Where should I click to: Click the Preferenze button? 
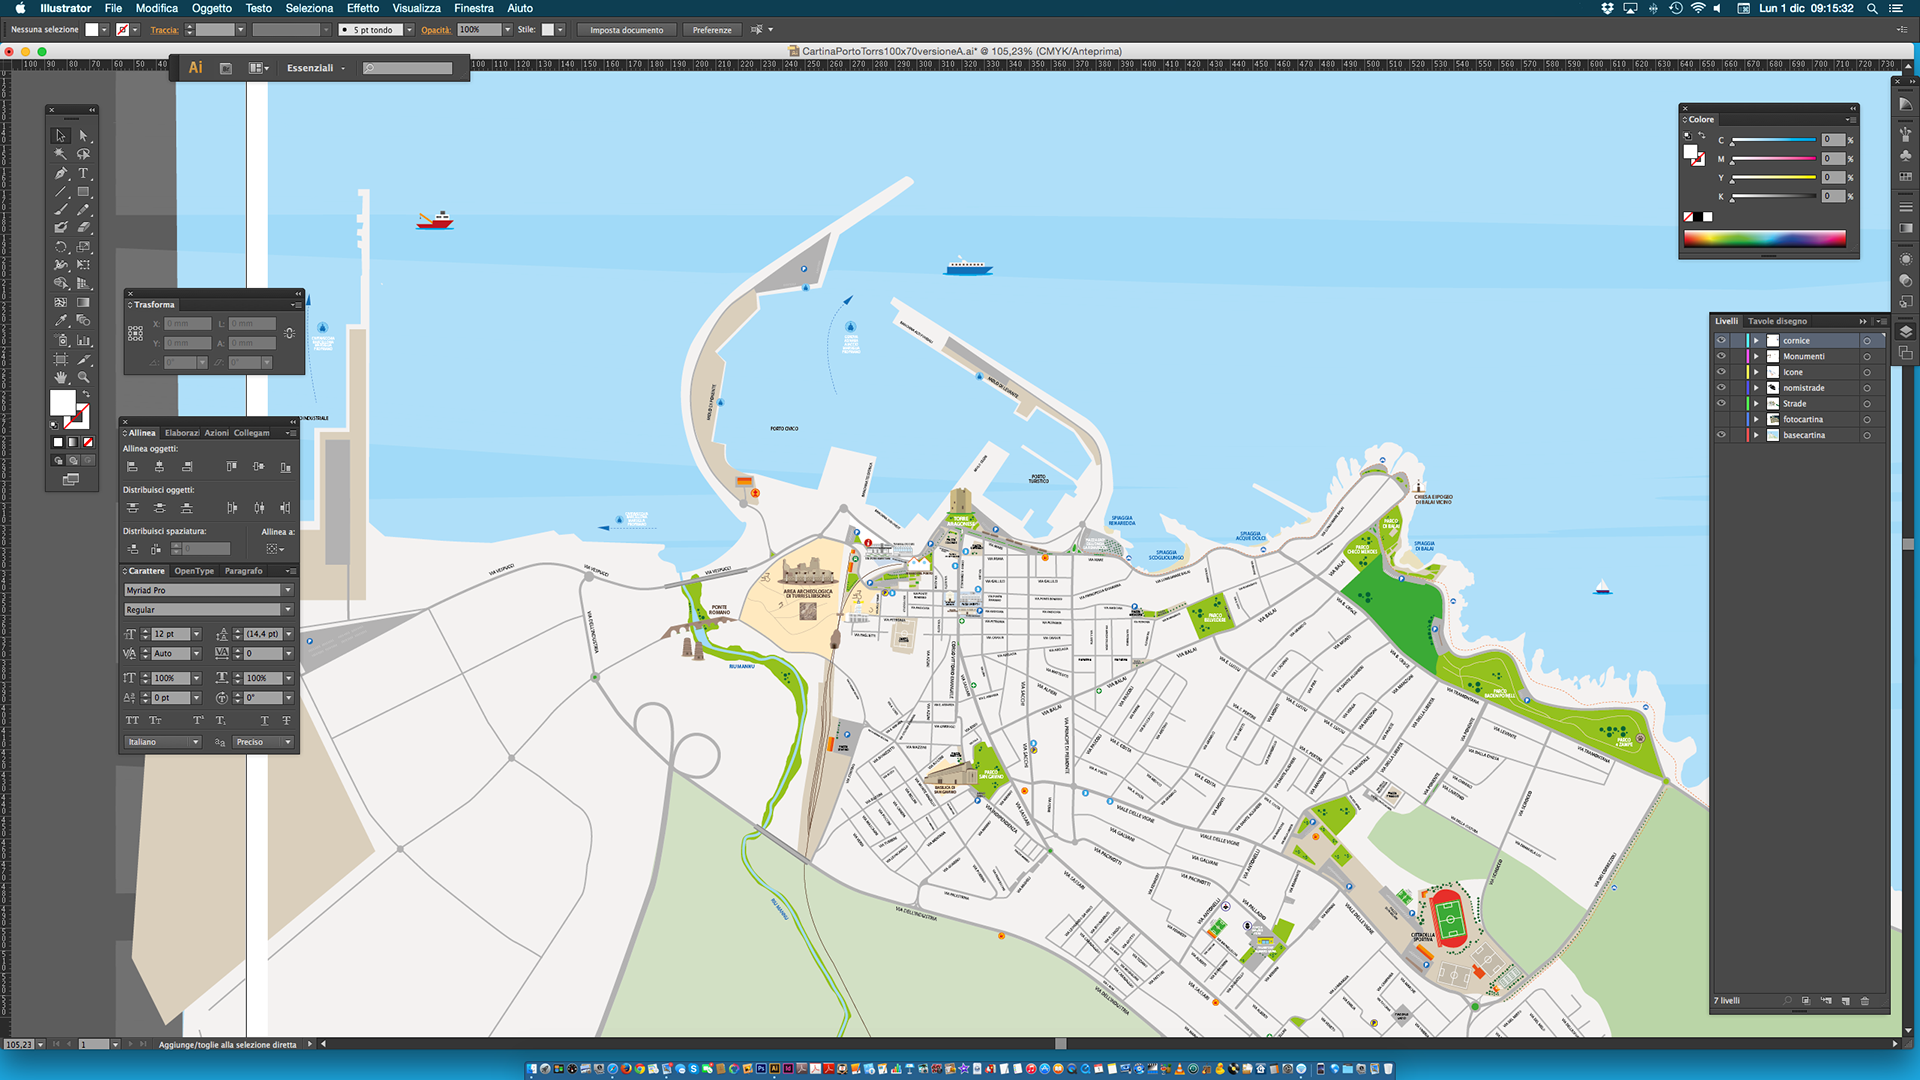coord(712,30)
